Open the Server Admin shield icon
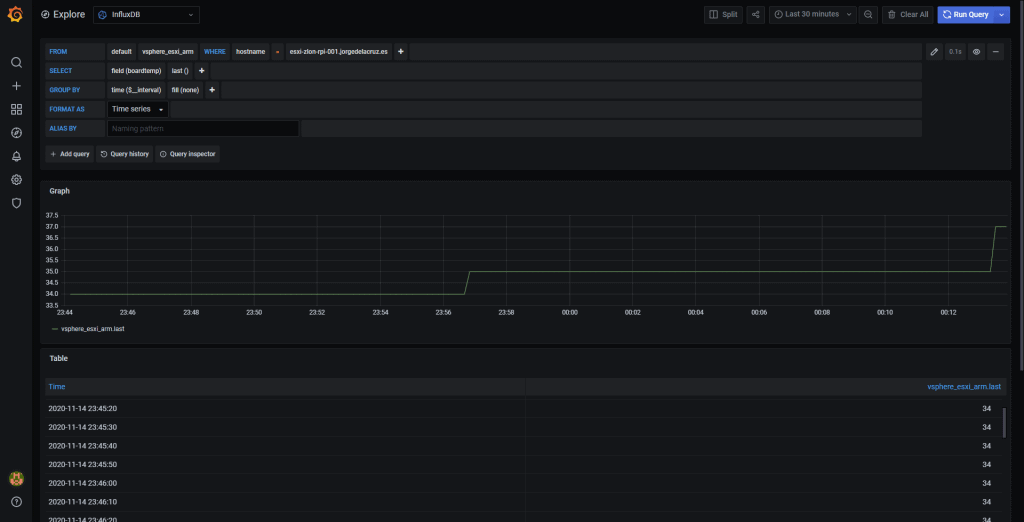The height and width of the screenshot is (522, 1024). [x=16, y=203]
